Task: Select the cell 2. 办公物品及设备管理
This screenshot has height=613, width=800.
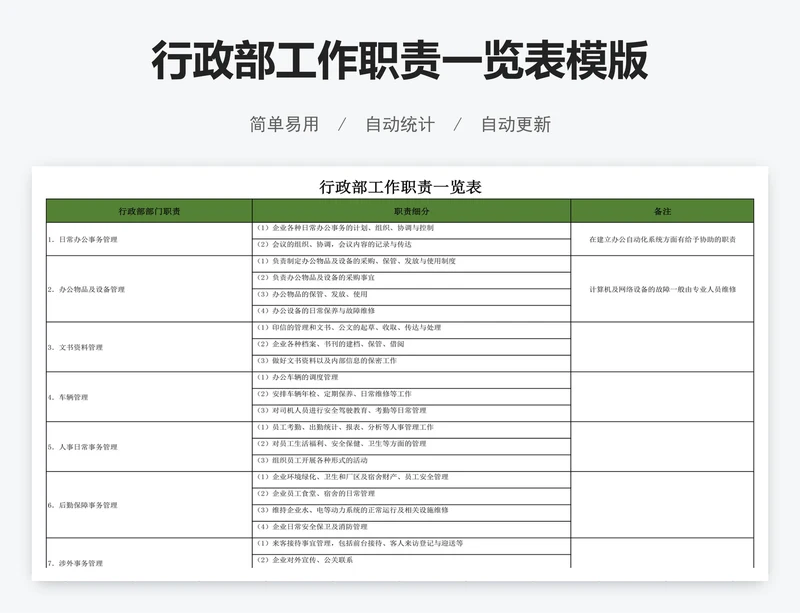Action: [x=149, y=289]
